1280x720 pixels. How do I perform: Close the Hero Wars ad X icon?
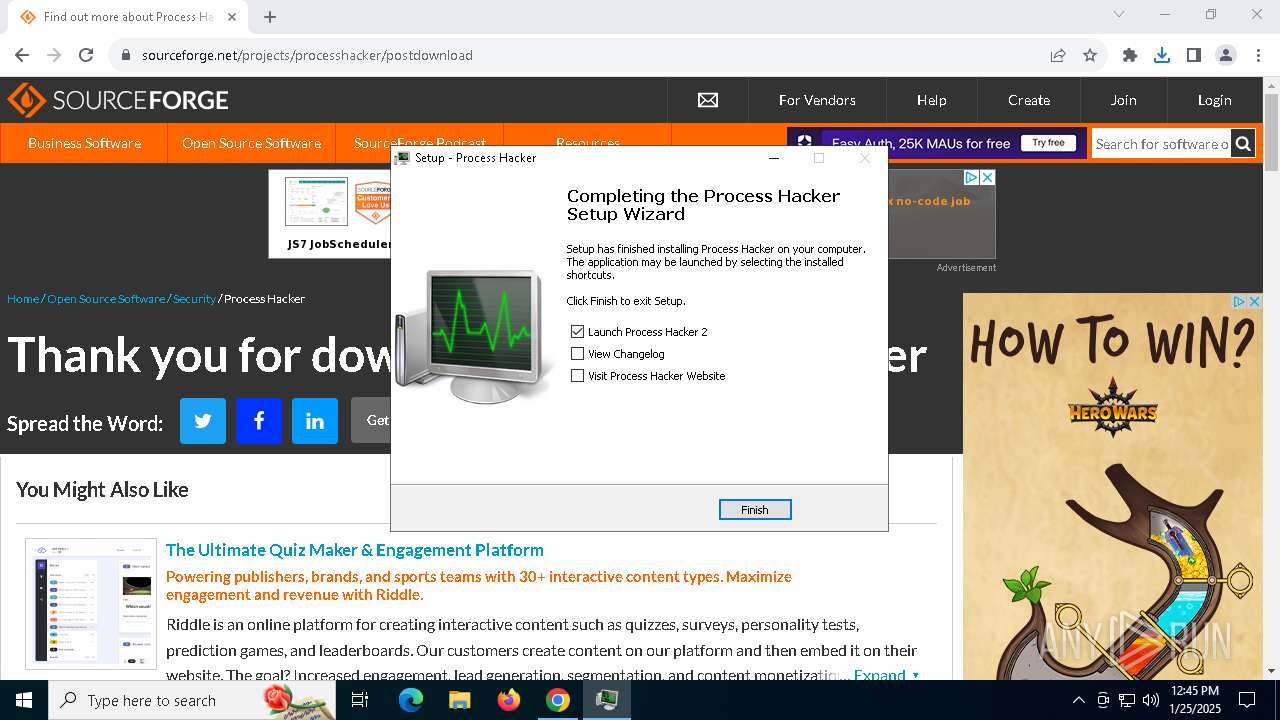(1254, 301)
